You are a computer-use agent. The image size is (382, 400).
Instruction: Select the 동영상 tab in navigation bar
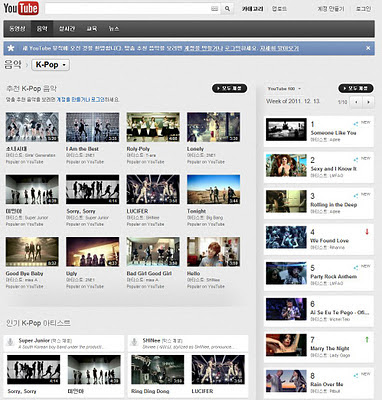17,29
